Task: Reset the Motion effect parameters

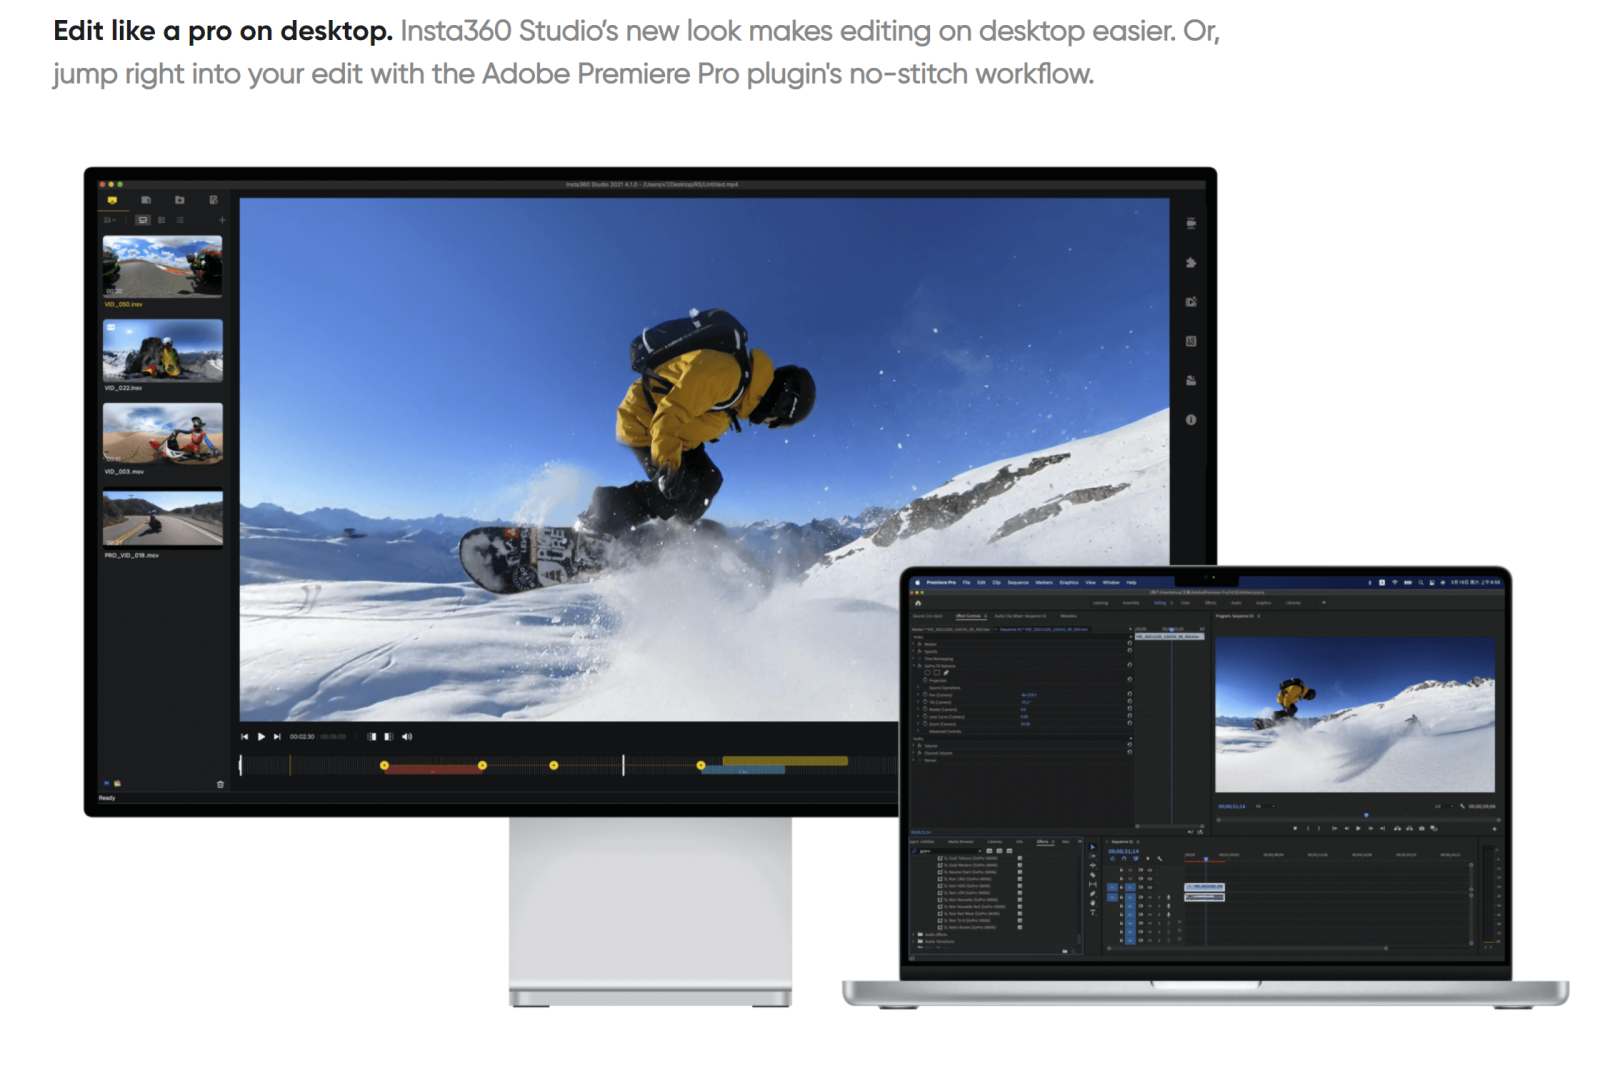Action: [1130, 643]
